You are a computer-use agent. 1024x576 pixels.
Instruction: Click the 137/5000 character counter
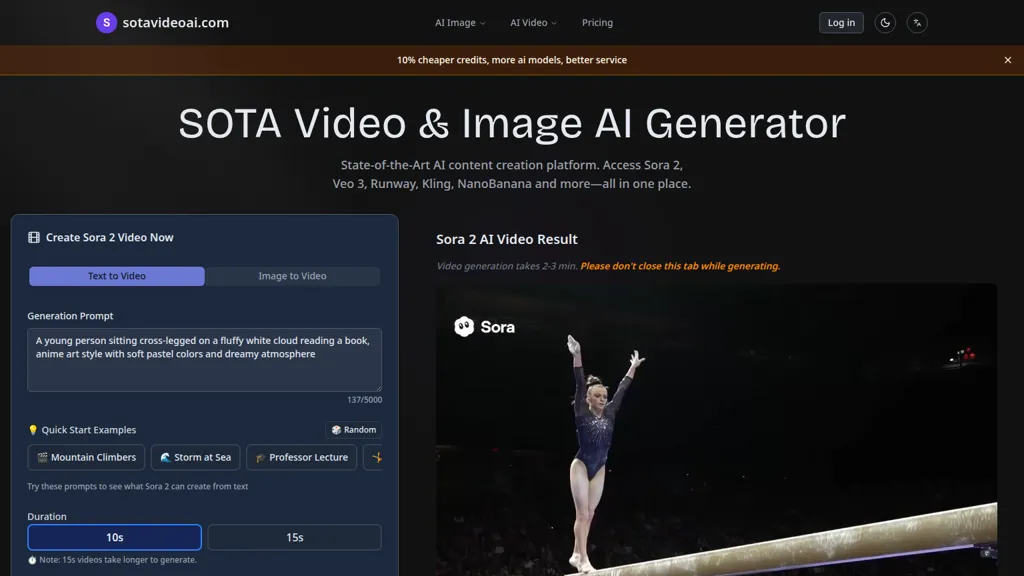point(364,400)
